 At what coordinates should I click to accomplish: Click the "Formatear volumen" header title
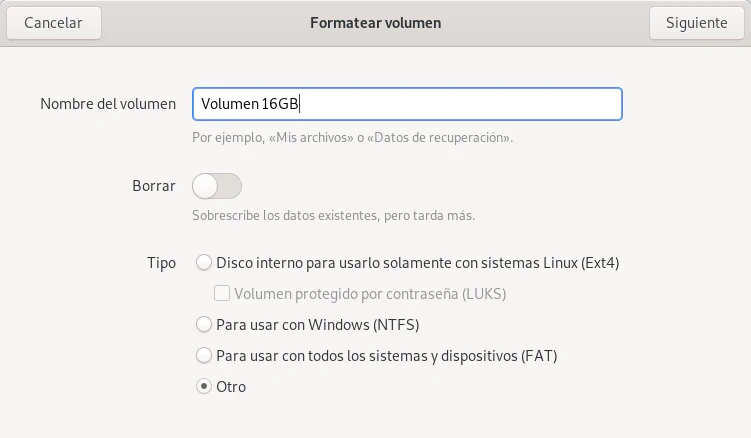pyautogui.click(x=375, y=22)
